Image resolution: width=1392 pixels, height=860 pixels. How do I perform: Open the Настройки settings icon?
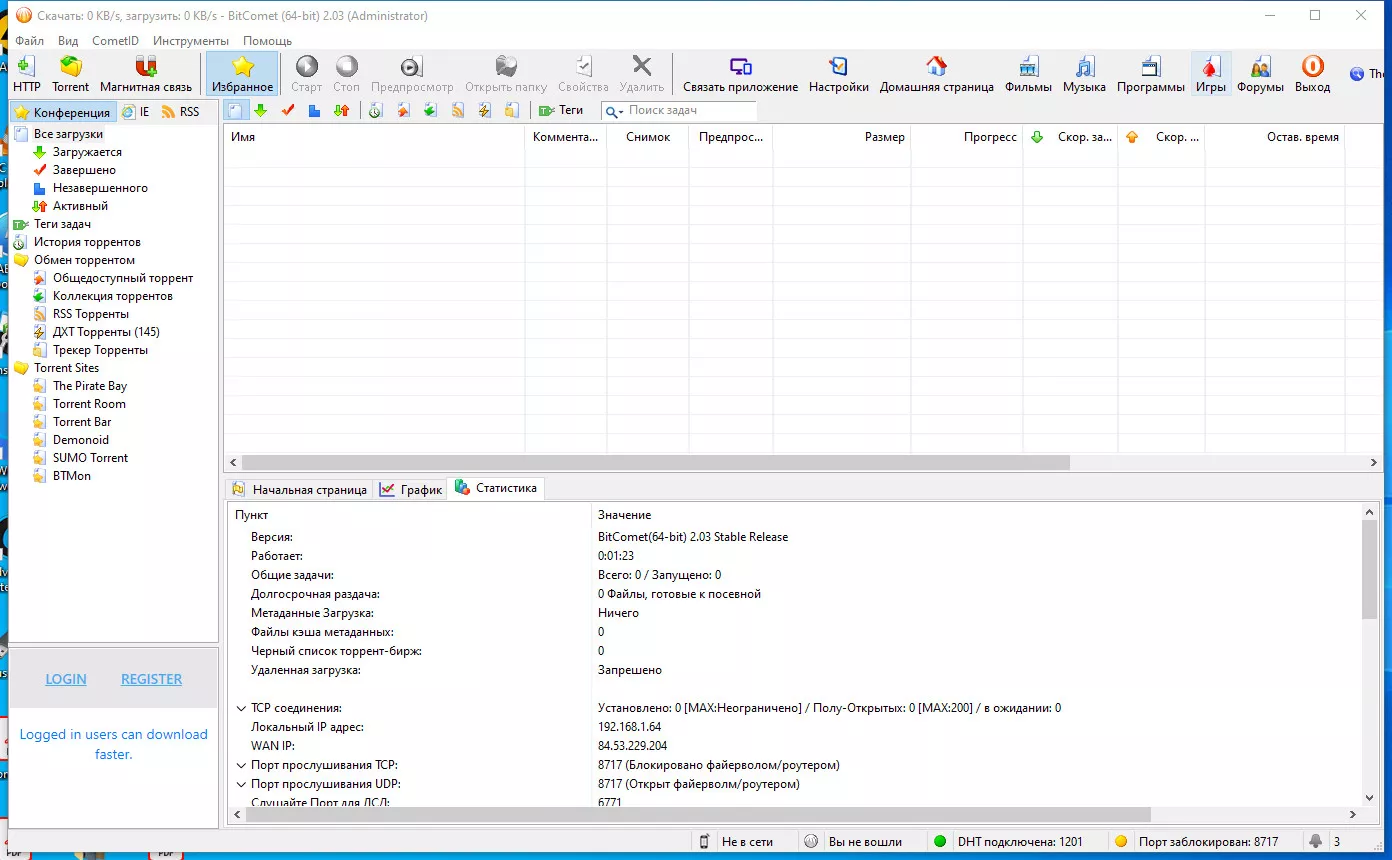pos(838,68)
